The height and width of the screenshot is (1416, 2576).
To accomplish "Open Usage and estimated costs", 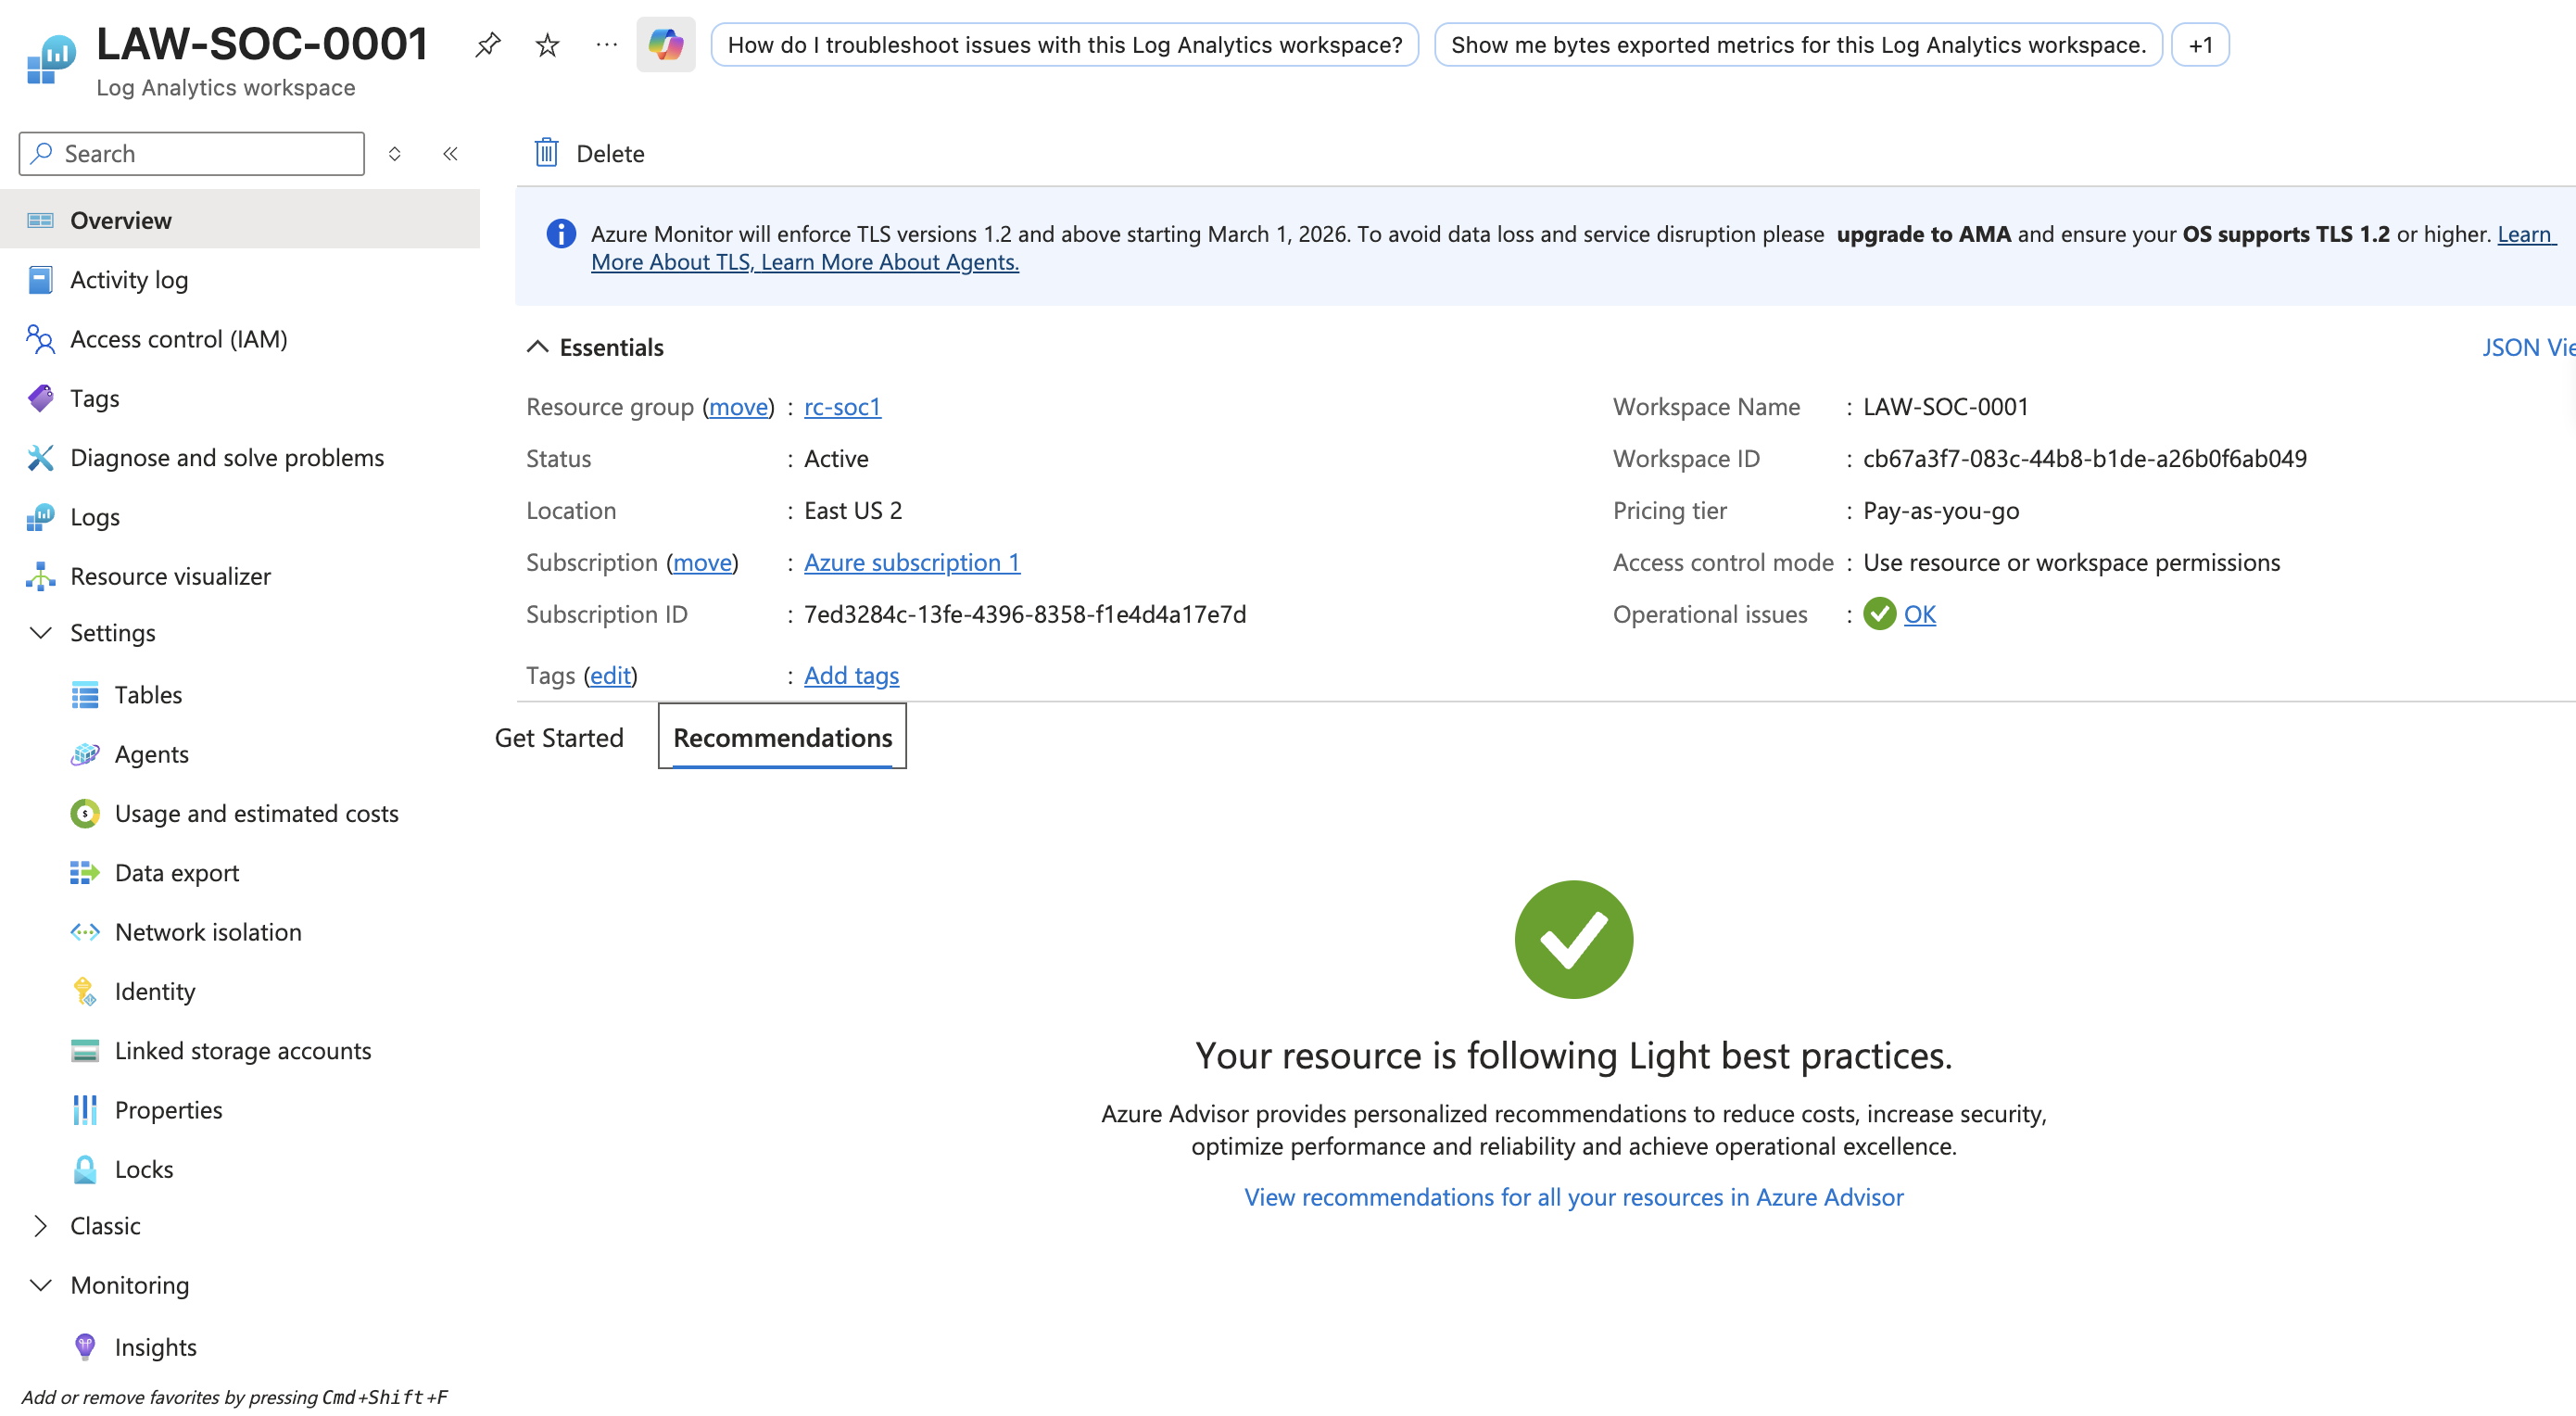I will (x=256, y=813).
